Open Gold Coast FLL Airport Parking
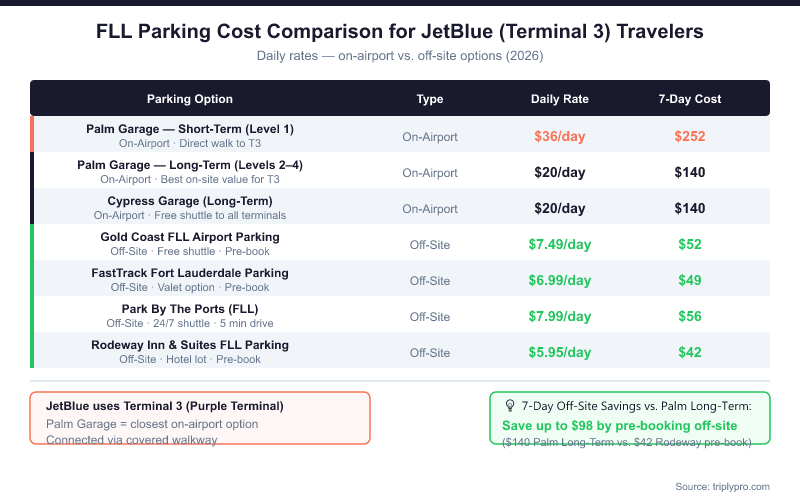The width and height of the screenshot is (800, 500). [190, 237]
